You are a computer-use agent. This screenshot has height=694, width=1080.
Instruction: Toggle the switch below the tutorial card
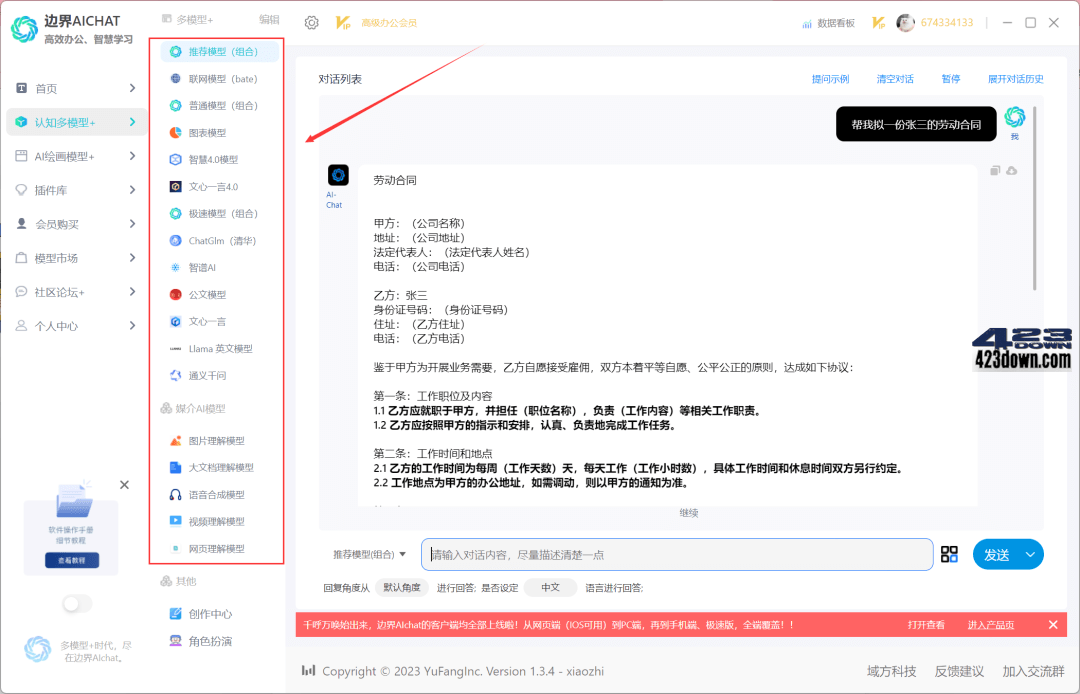77,604
